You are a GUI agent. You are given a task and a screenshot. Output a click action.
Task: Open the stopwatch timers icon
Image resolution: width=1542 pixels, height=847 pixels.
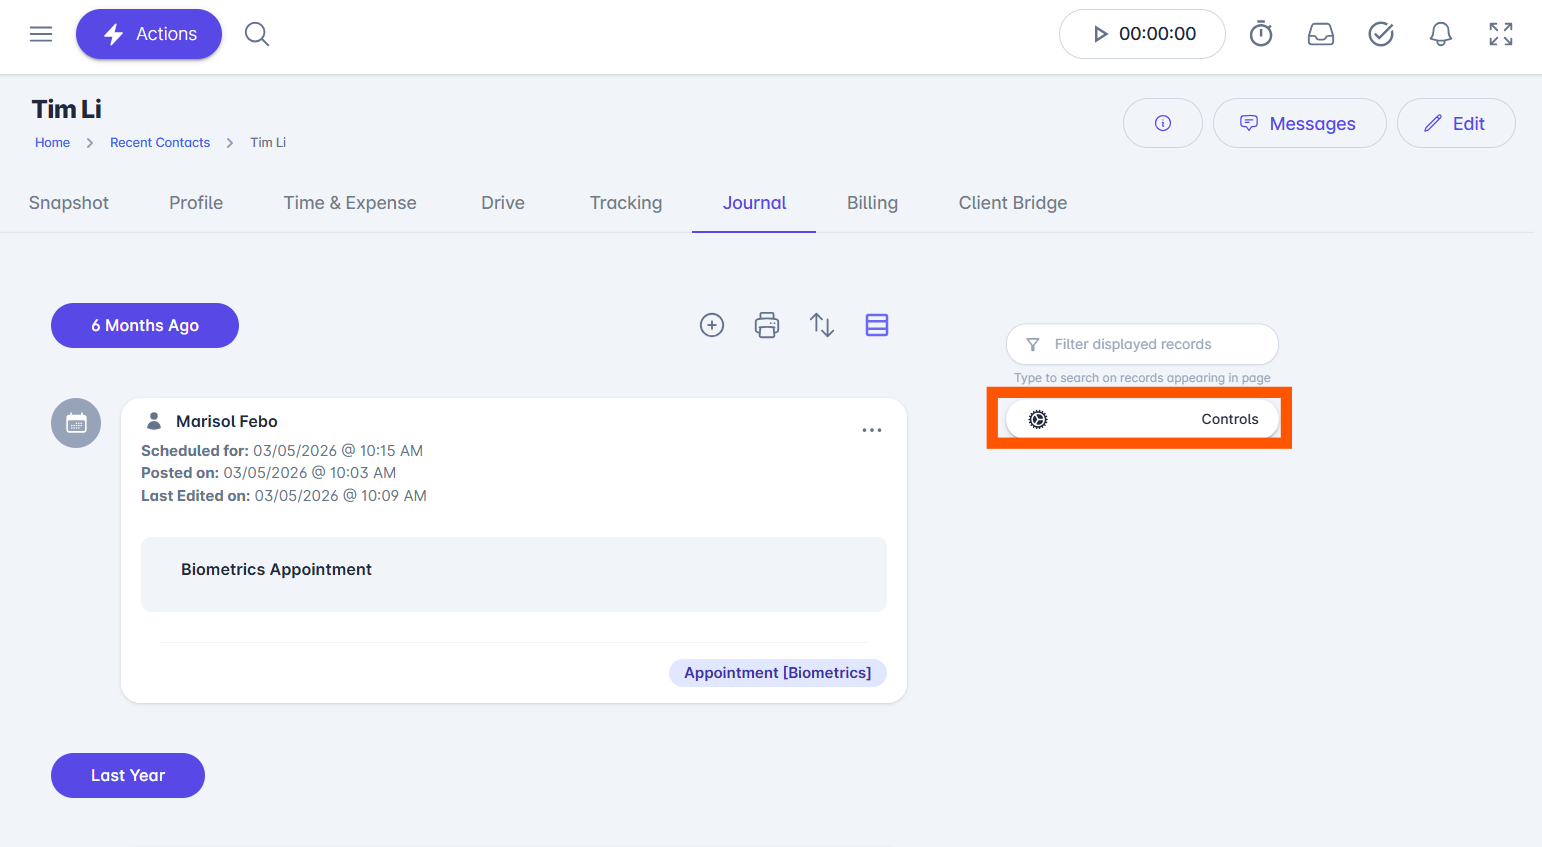[1261, 34]
